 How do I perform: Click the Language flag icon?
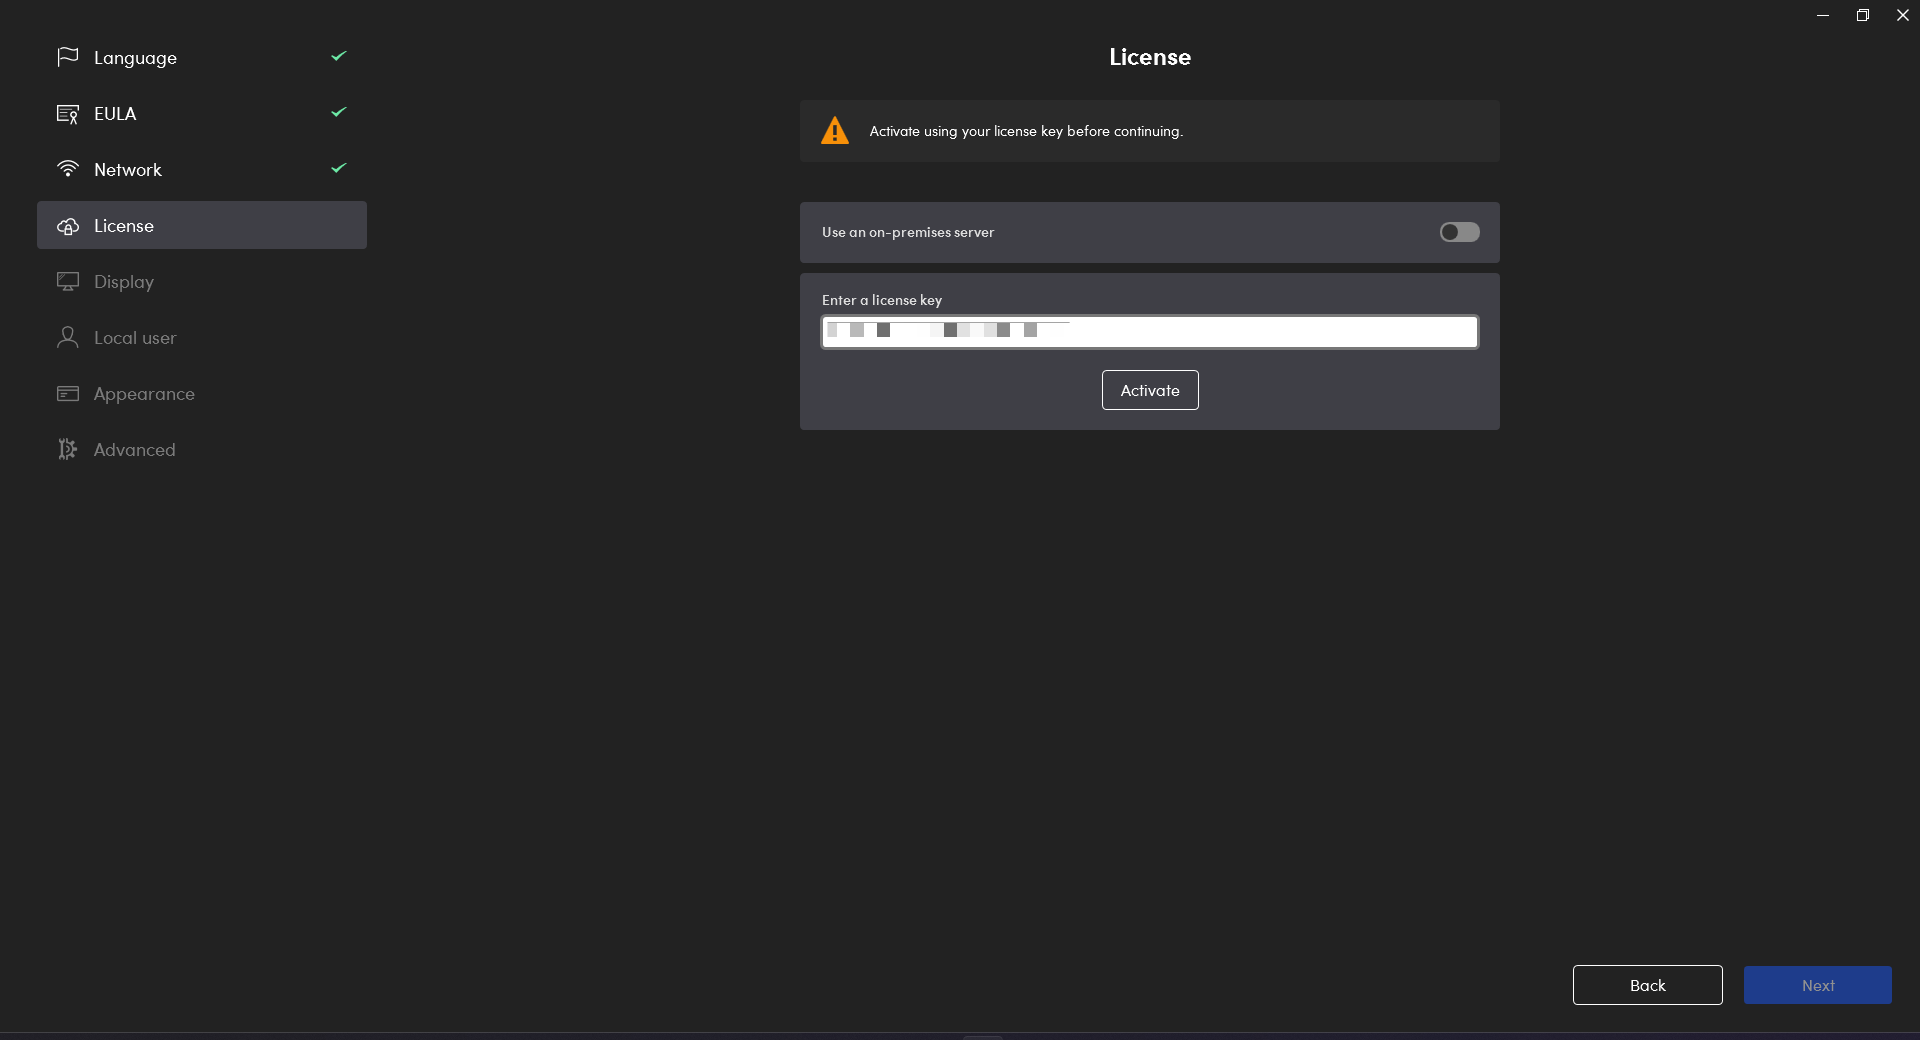[67, 57]
